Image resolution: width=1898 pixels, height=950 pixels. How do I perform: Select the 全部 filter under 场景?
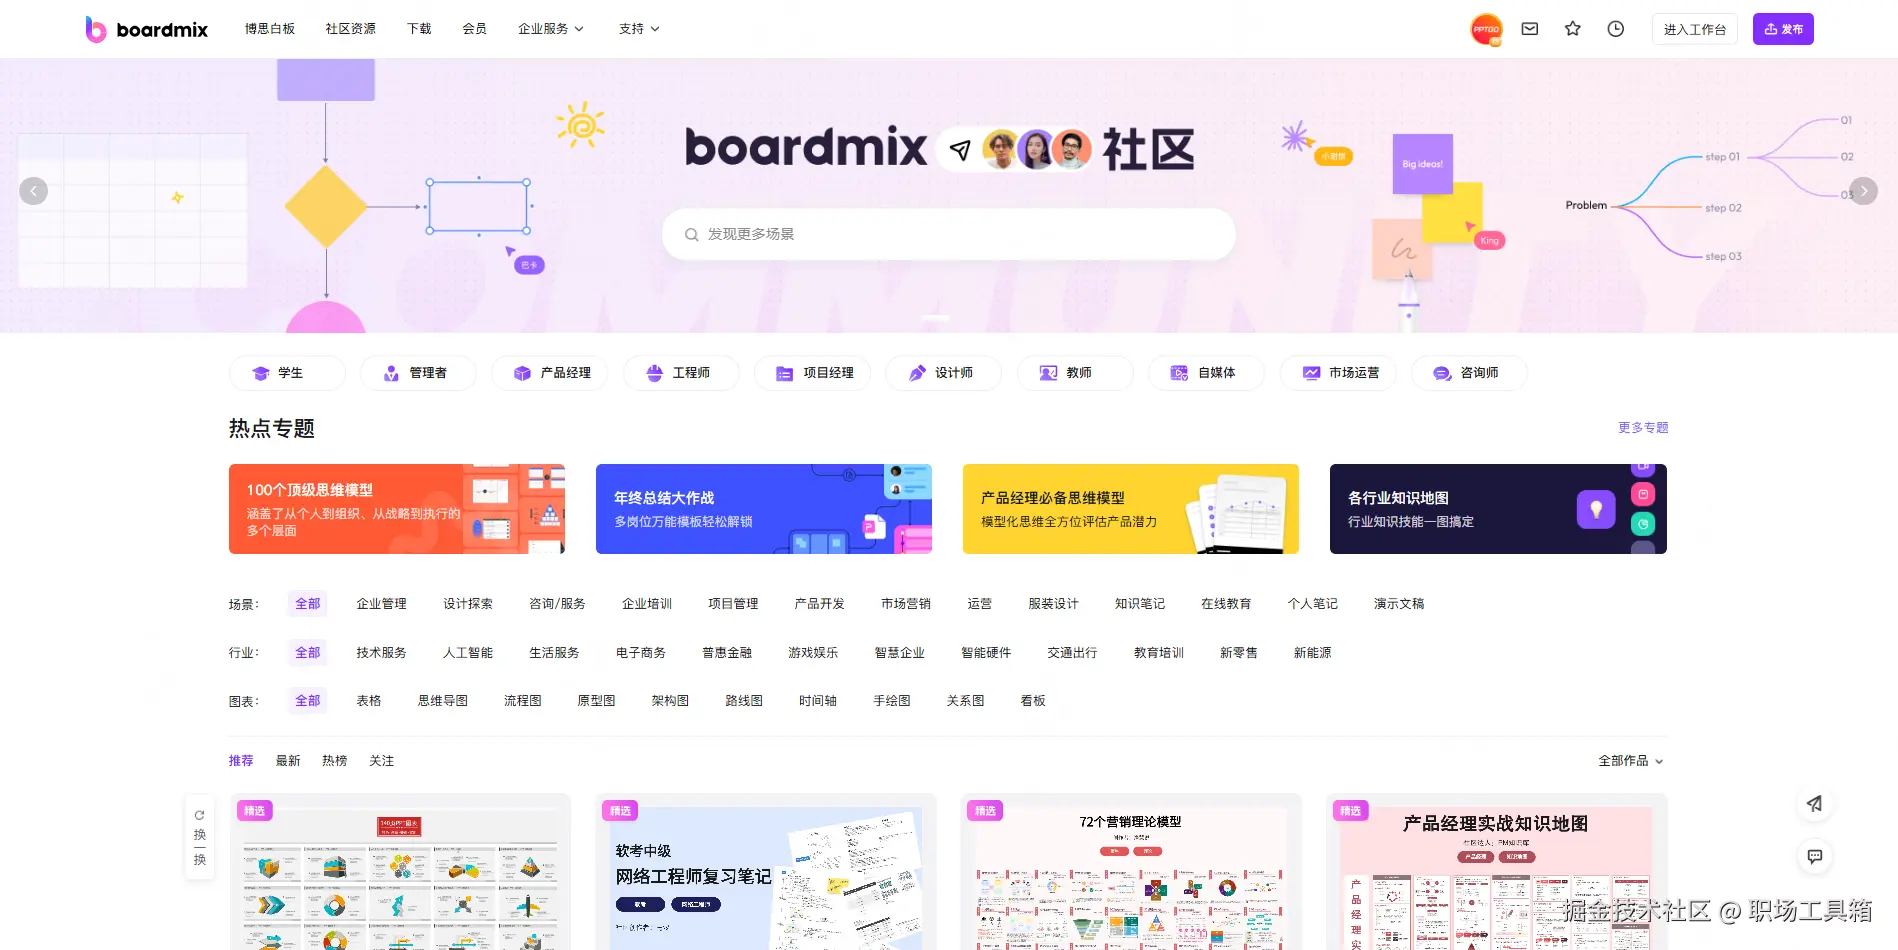click(x=307, y=603)
